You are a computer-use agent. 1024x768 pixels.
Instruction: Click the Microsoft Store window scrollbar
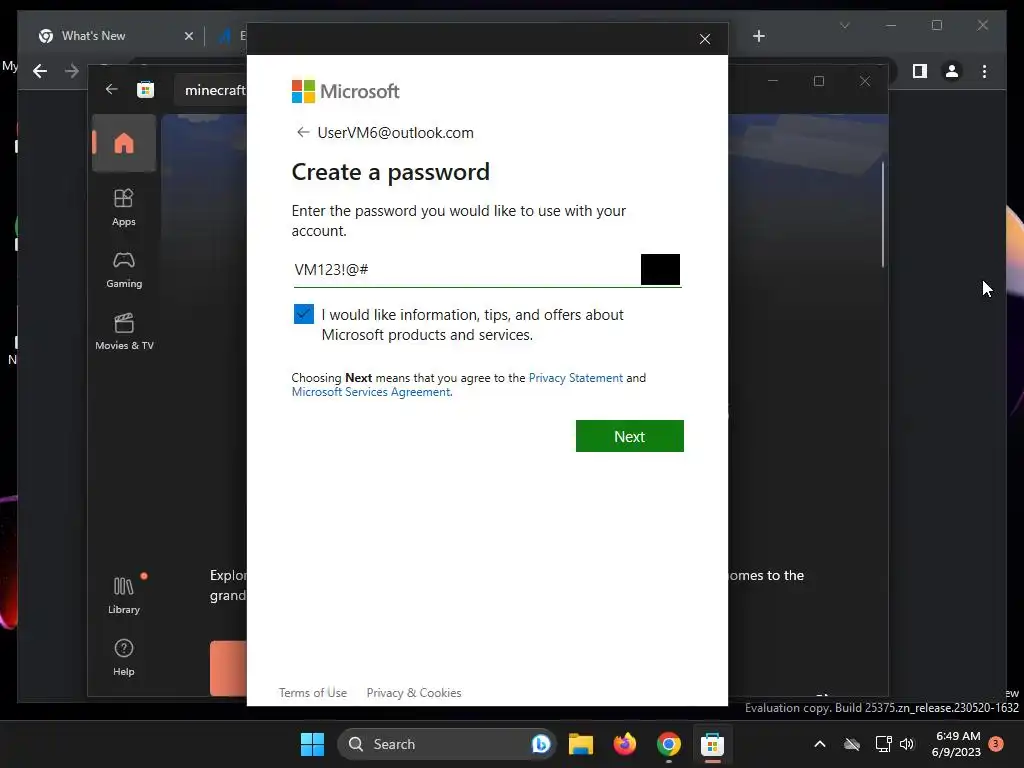[883, 214]
